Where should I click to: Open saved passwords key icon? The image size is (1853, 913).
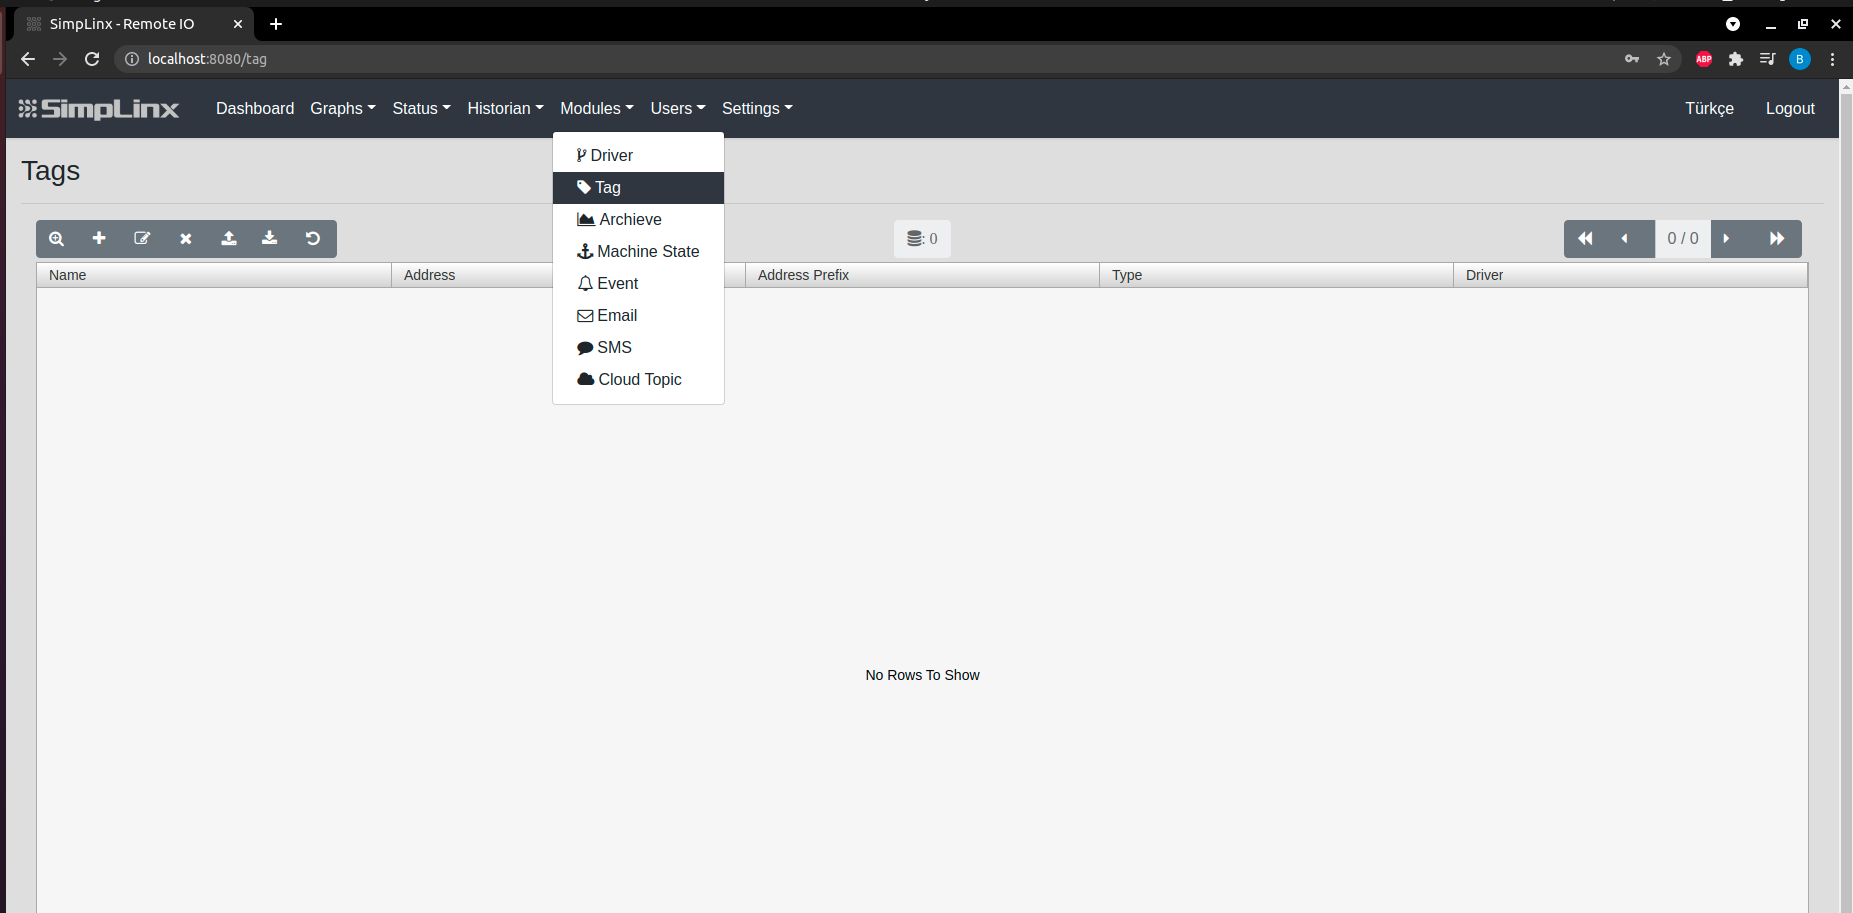[1632, 59]
